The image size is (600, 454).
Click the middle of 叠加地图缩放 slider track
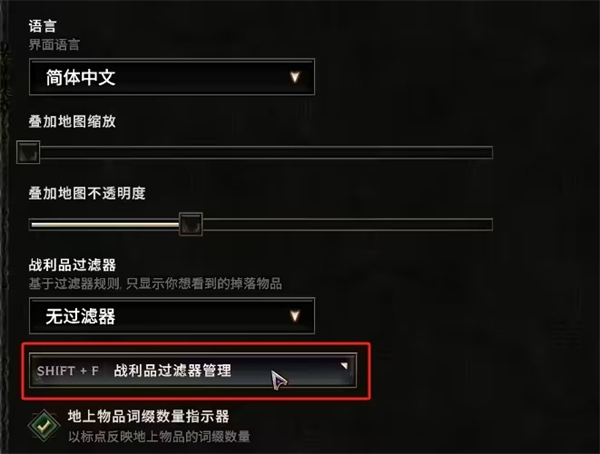(266, 152)
